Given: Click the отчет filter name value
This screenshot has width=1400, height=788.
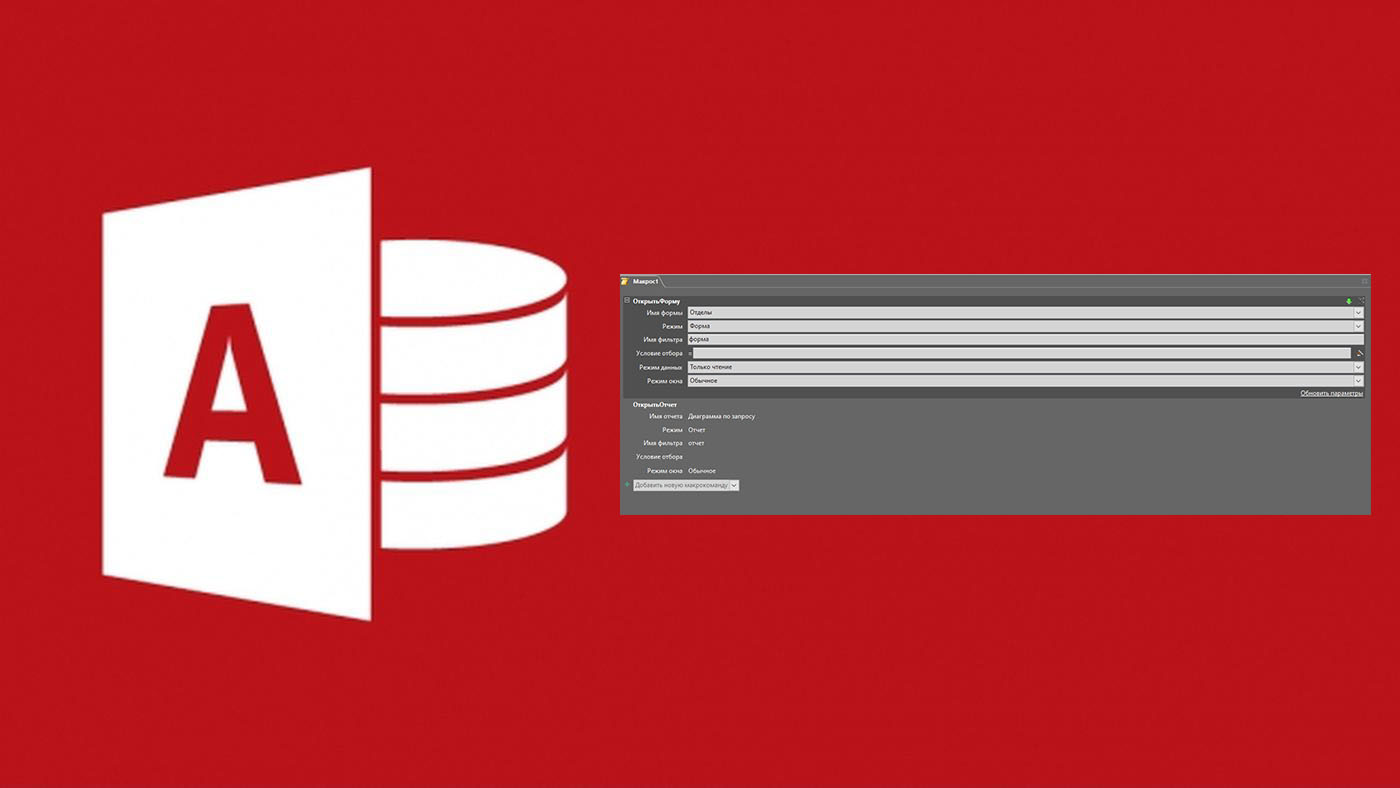Looking at the screenshot, I should click(x=696, y=443).
